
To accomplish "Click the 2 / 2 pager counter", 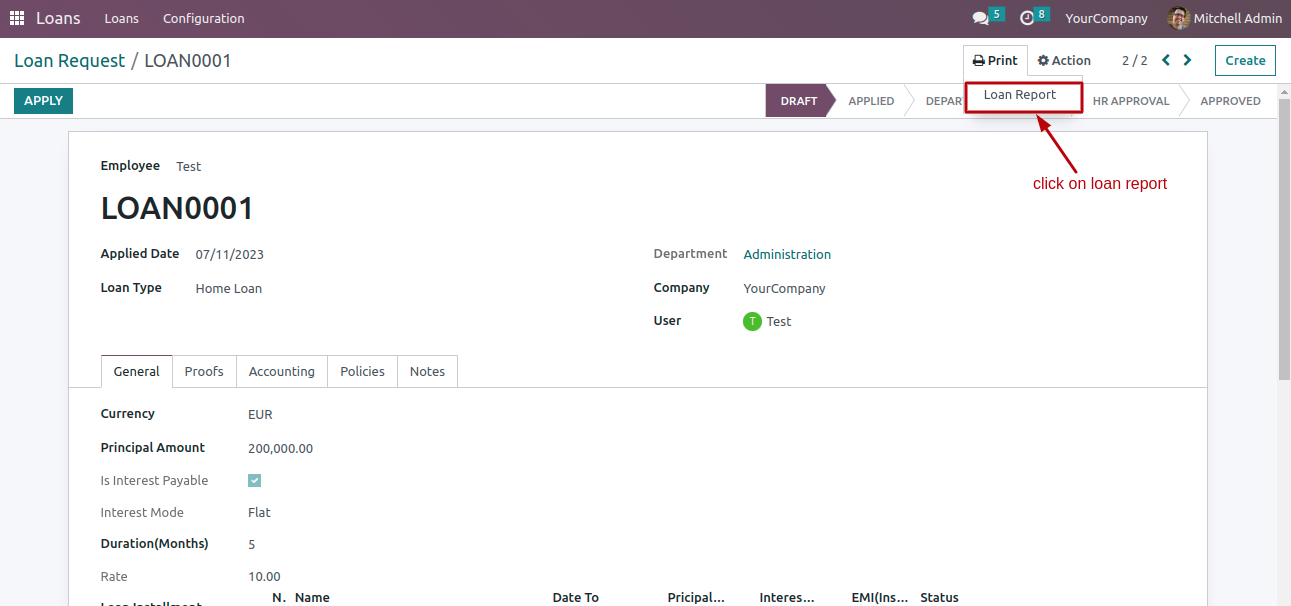I will (x=1134, y=60).
